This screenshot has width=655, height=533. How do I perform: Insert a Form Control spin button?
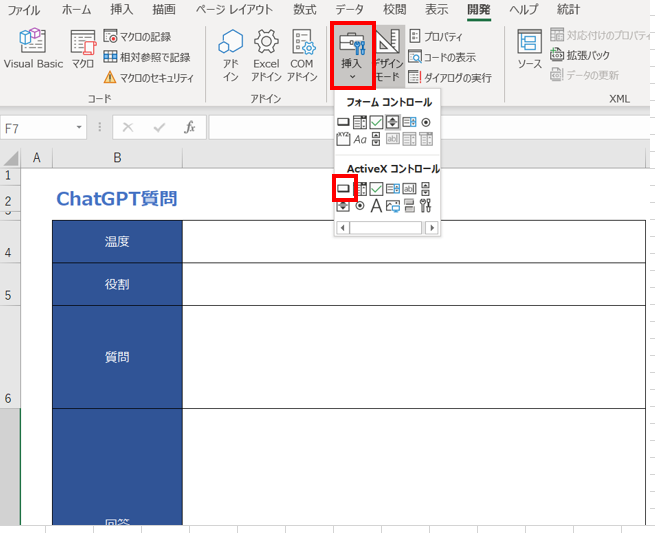point(392,122)
